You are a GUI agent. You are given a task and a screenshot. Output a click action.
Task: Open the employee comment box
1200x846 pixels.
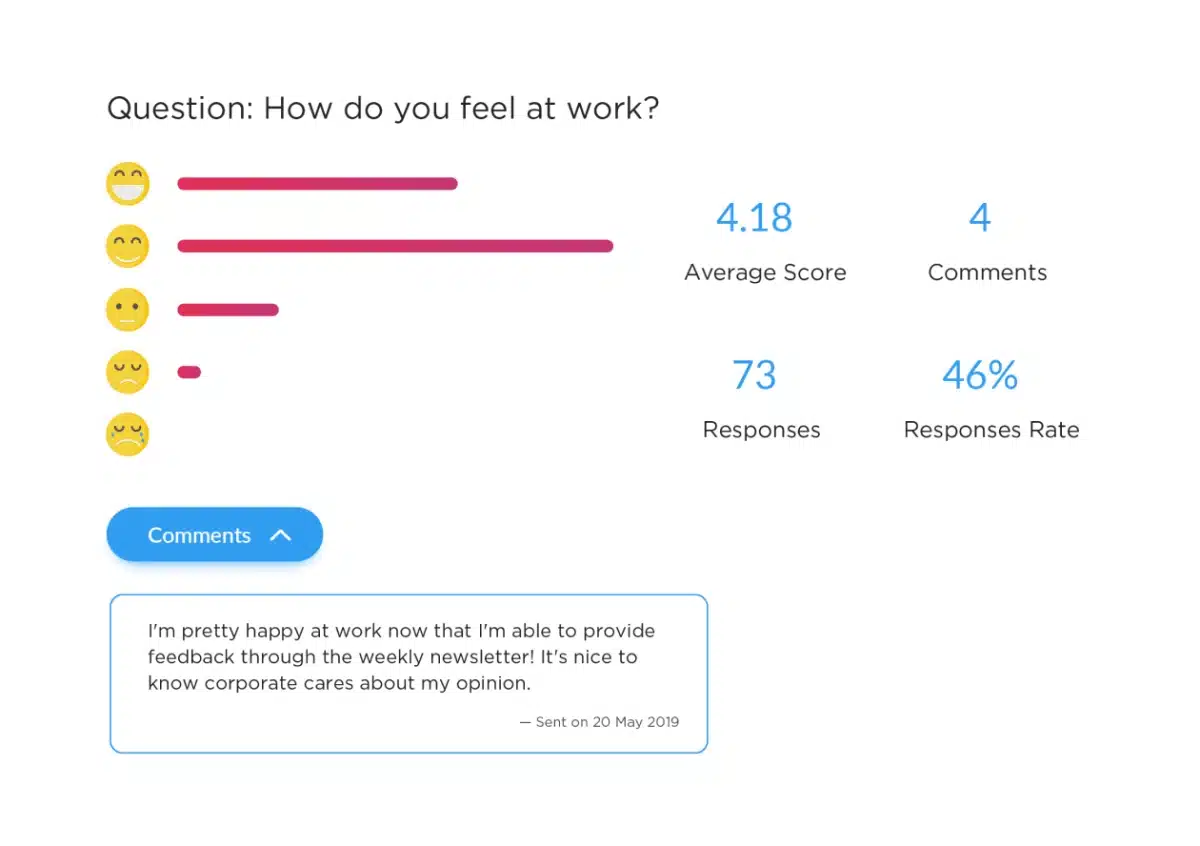pyautogui.click(x=408, y=673)
